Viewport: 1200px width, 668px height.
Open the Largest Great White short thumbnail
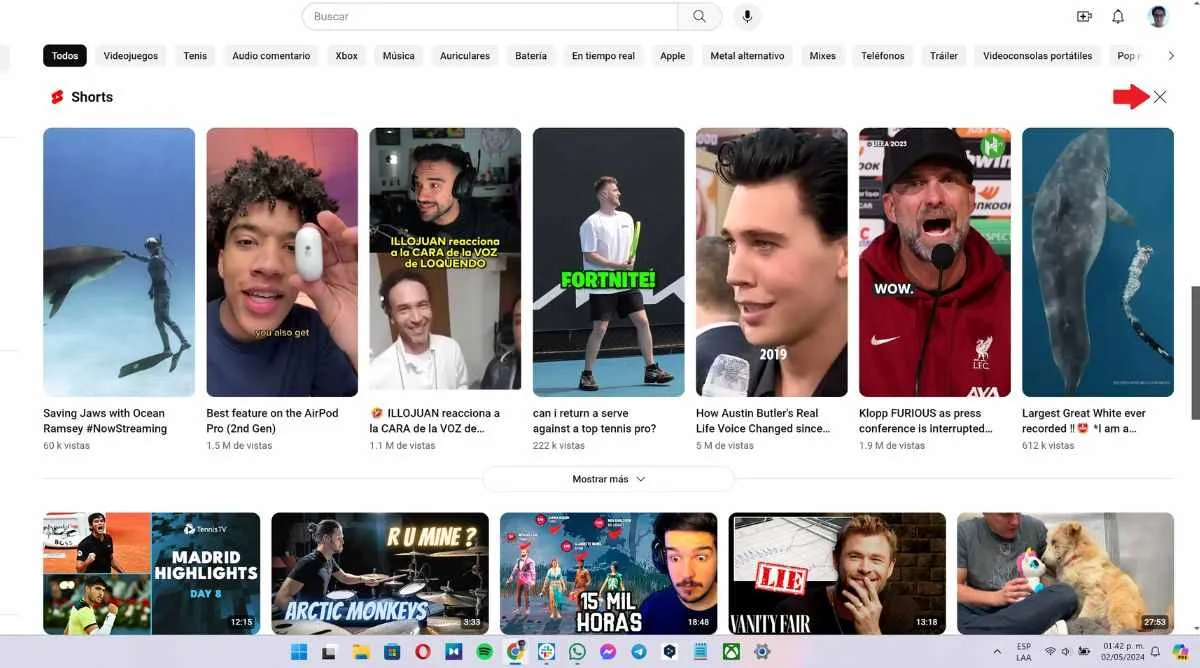coord(1098,262)
